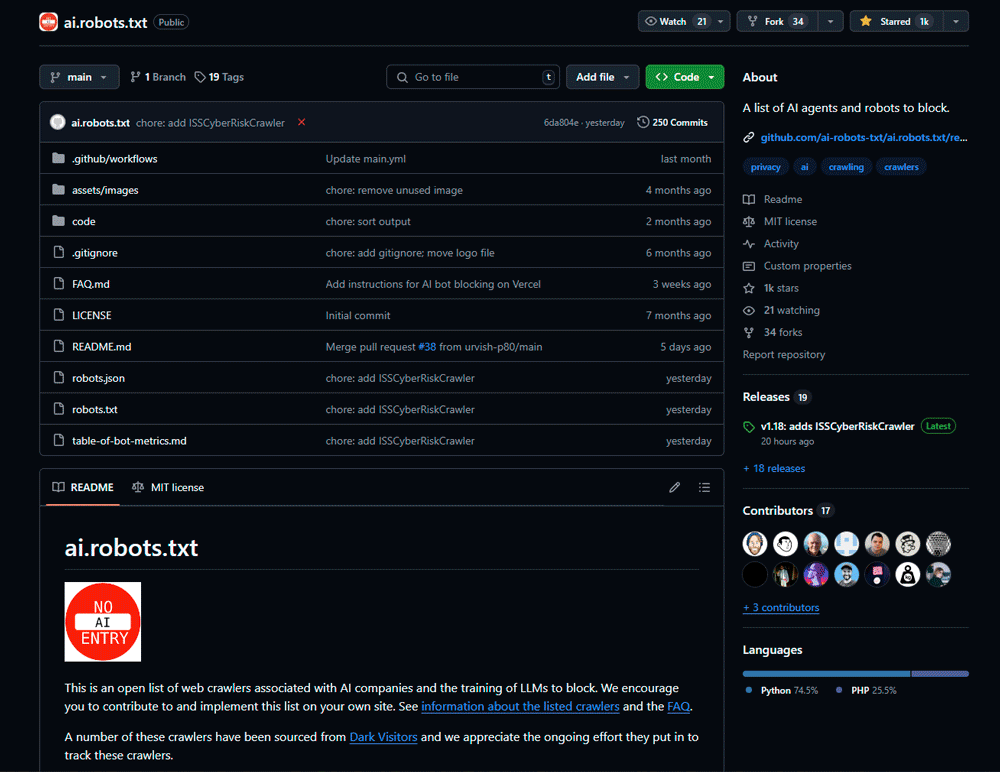1000x772 pixels.
Task: Open information about the listed crawlers link
Action: pos(520,706)
